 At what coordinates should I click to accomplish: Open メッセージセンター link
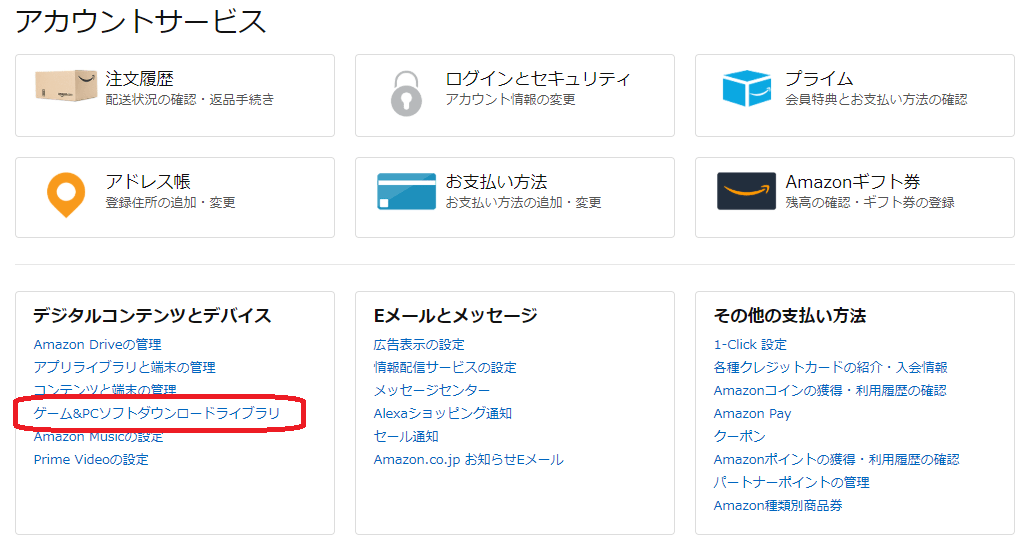[x=432, y=391]
